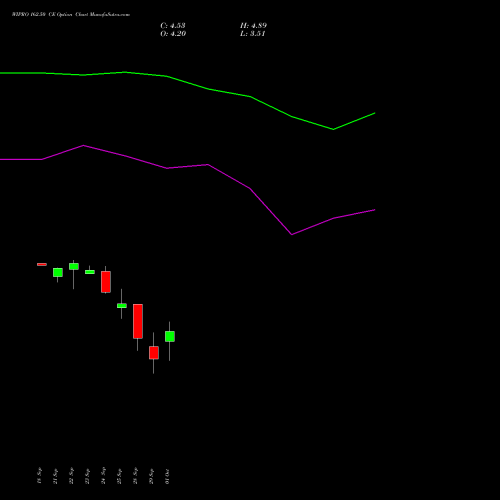The height and width of the screenshot is (500, 500).
Task: Click the "25 Sep" date axis label
Action: pos(120,476)
